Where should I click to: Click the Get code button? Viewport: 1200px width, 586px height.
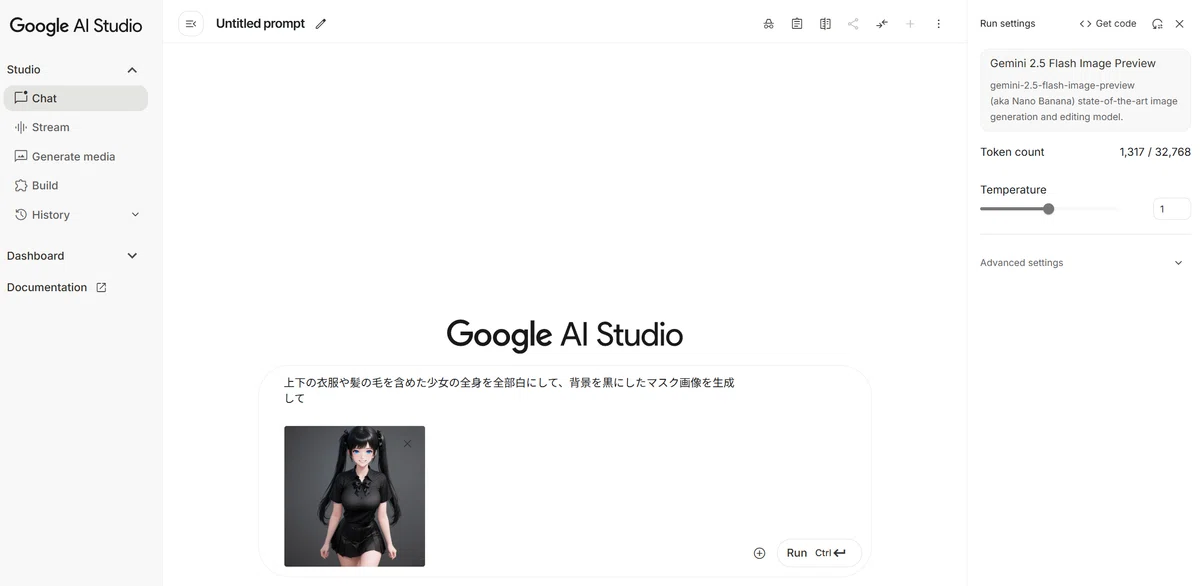1108,24
